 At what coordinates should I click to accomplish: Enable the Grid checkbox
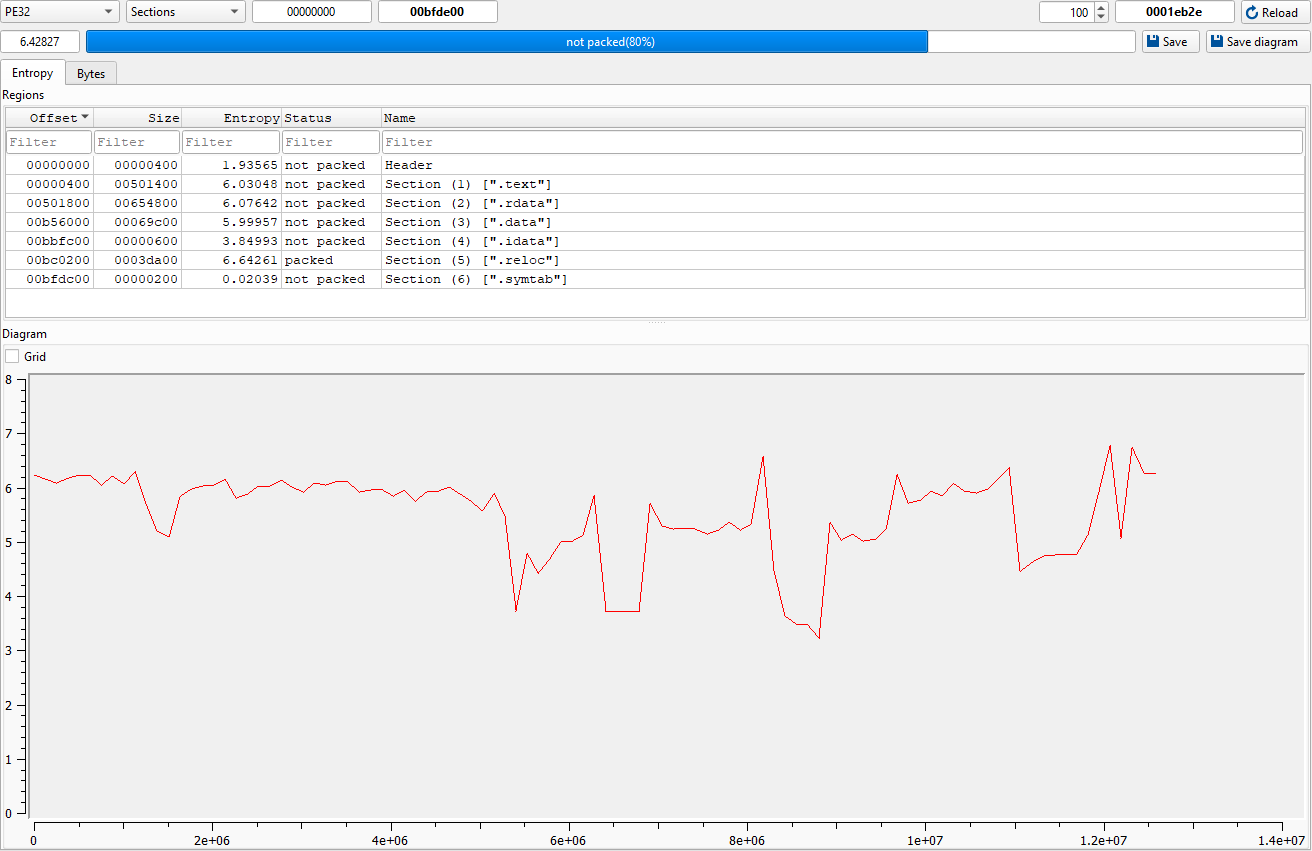[12, 356]
